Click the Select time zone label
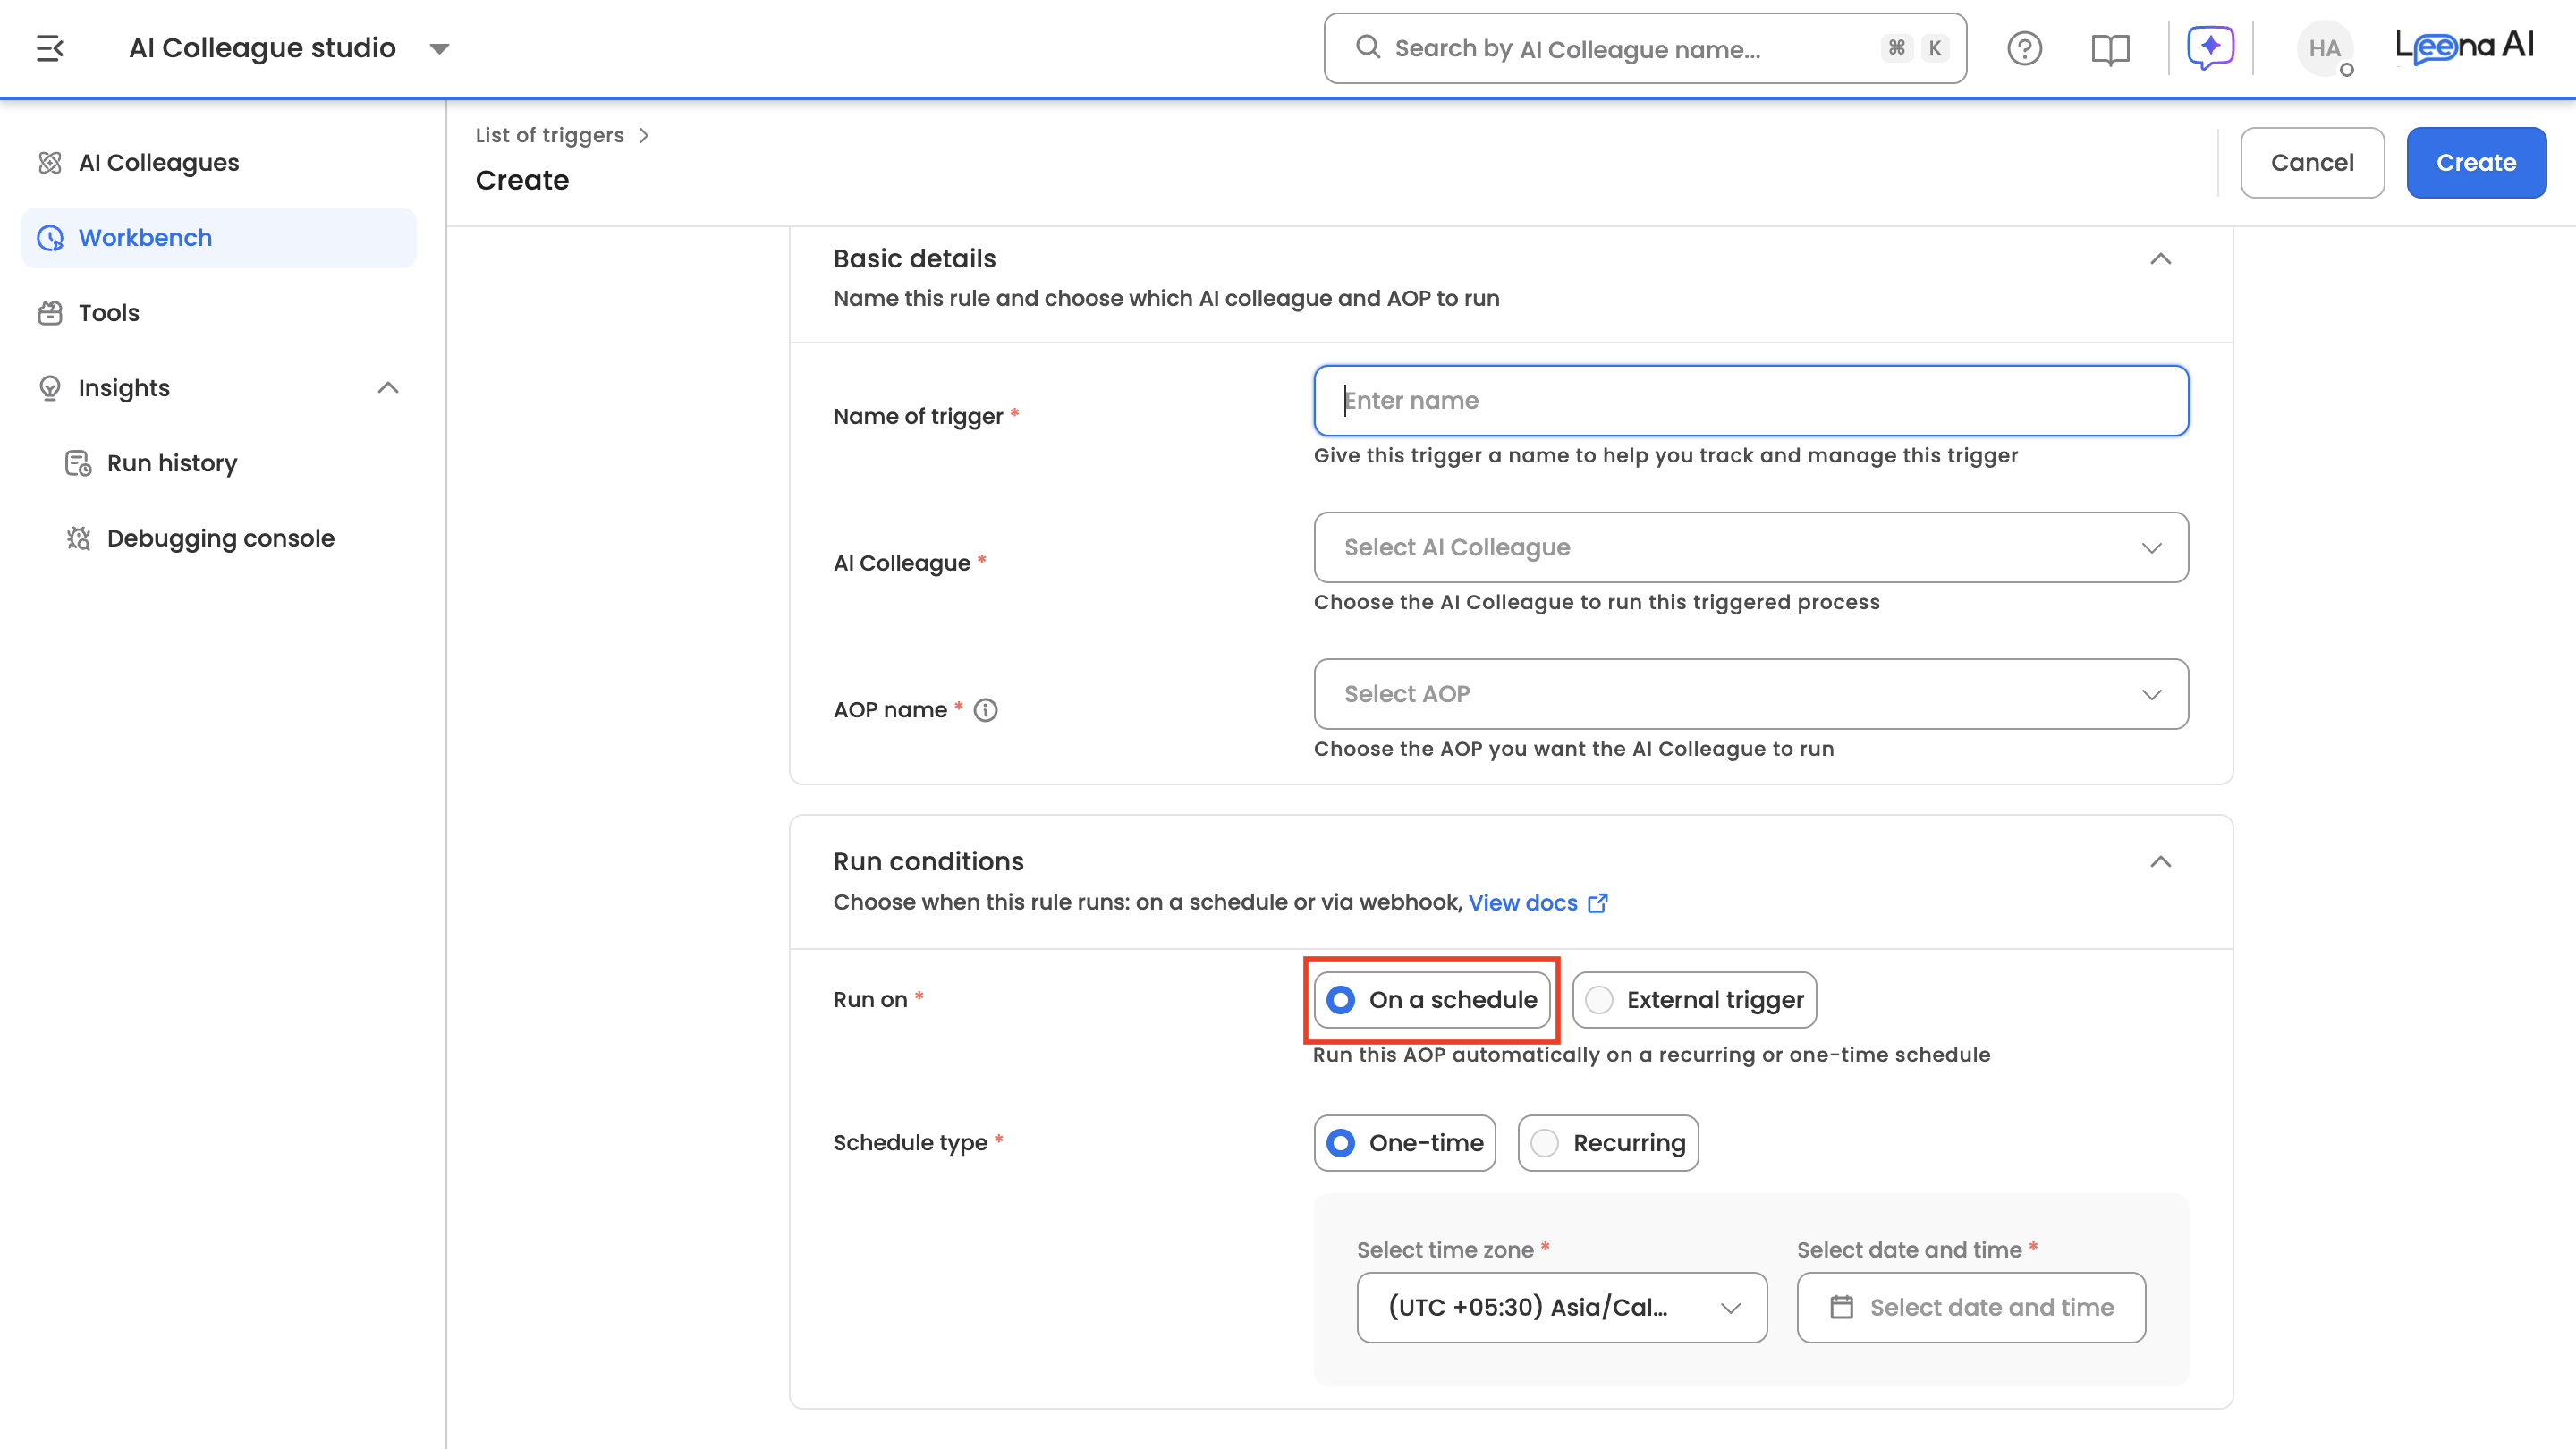The width and height of the screenshot is (2576, 1449). click(1445, 1250)
